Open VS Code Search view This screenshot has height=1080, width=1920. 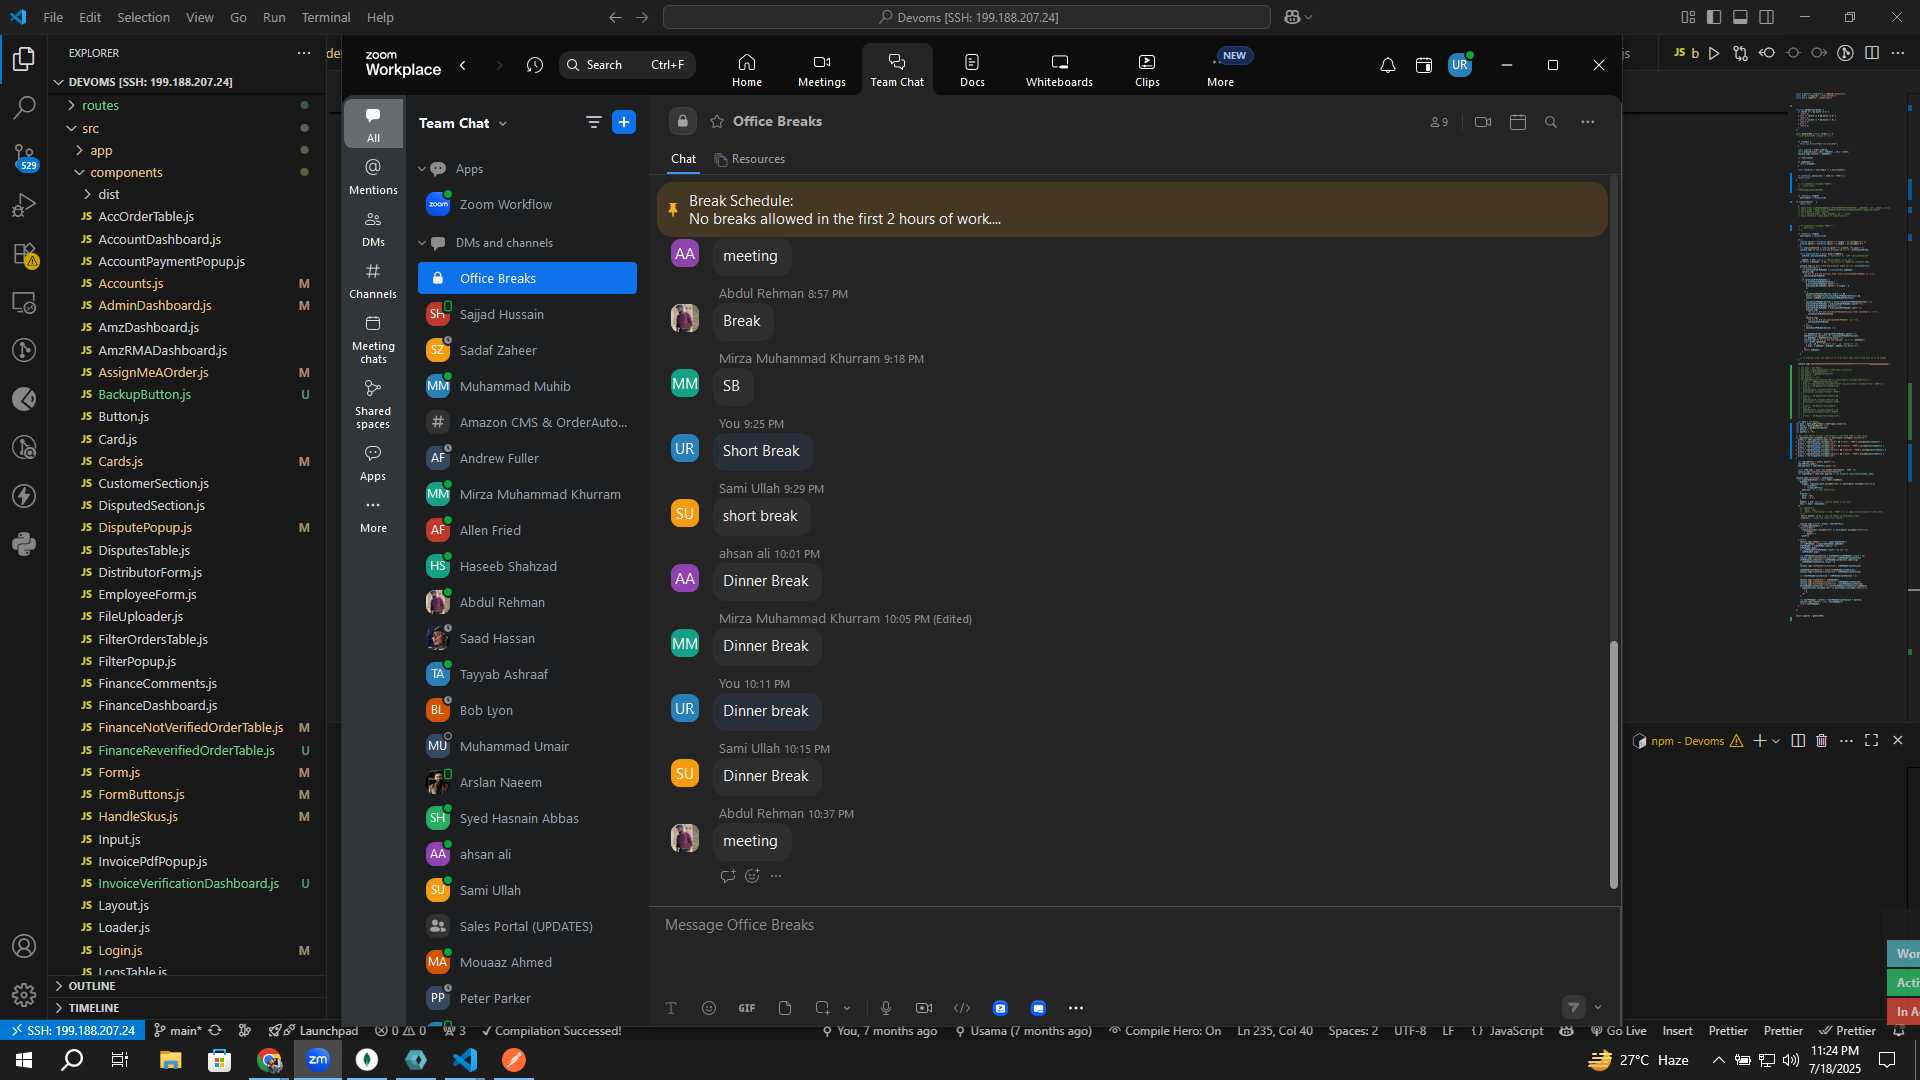[x=24, y=107]
